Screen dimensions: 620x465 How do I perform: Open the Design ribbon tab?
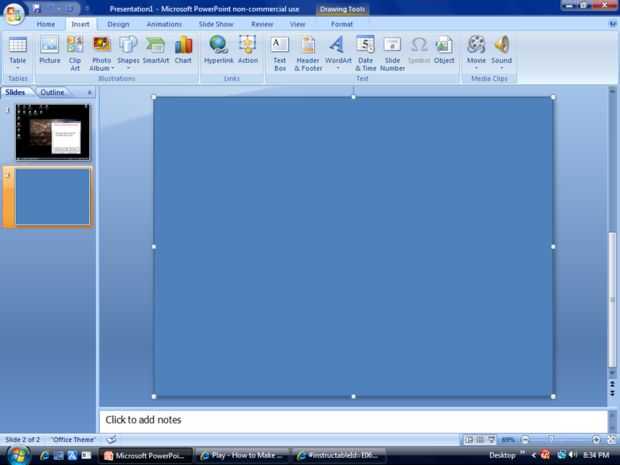click(x=118, y=24)
